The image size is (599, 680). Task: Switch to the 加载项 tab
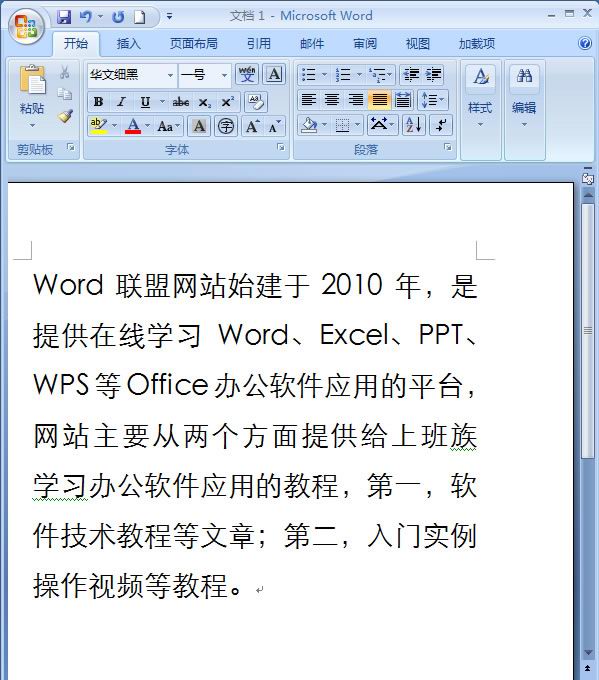tap(477, 43)
